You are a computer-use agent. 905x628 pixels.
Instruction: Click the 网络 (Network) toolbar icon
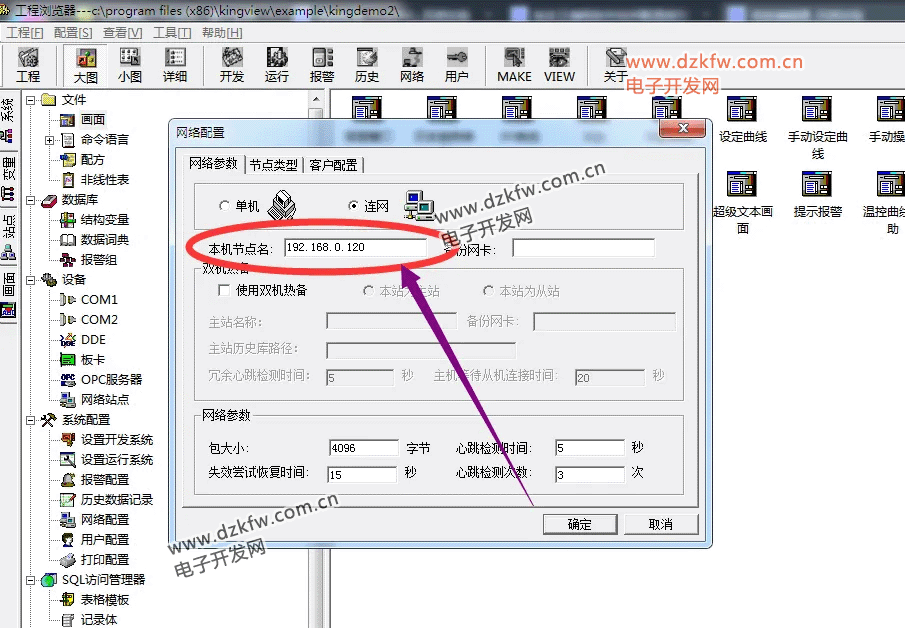(412, 65)
